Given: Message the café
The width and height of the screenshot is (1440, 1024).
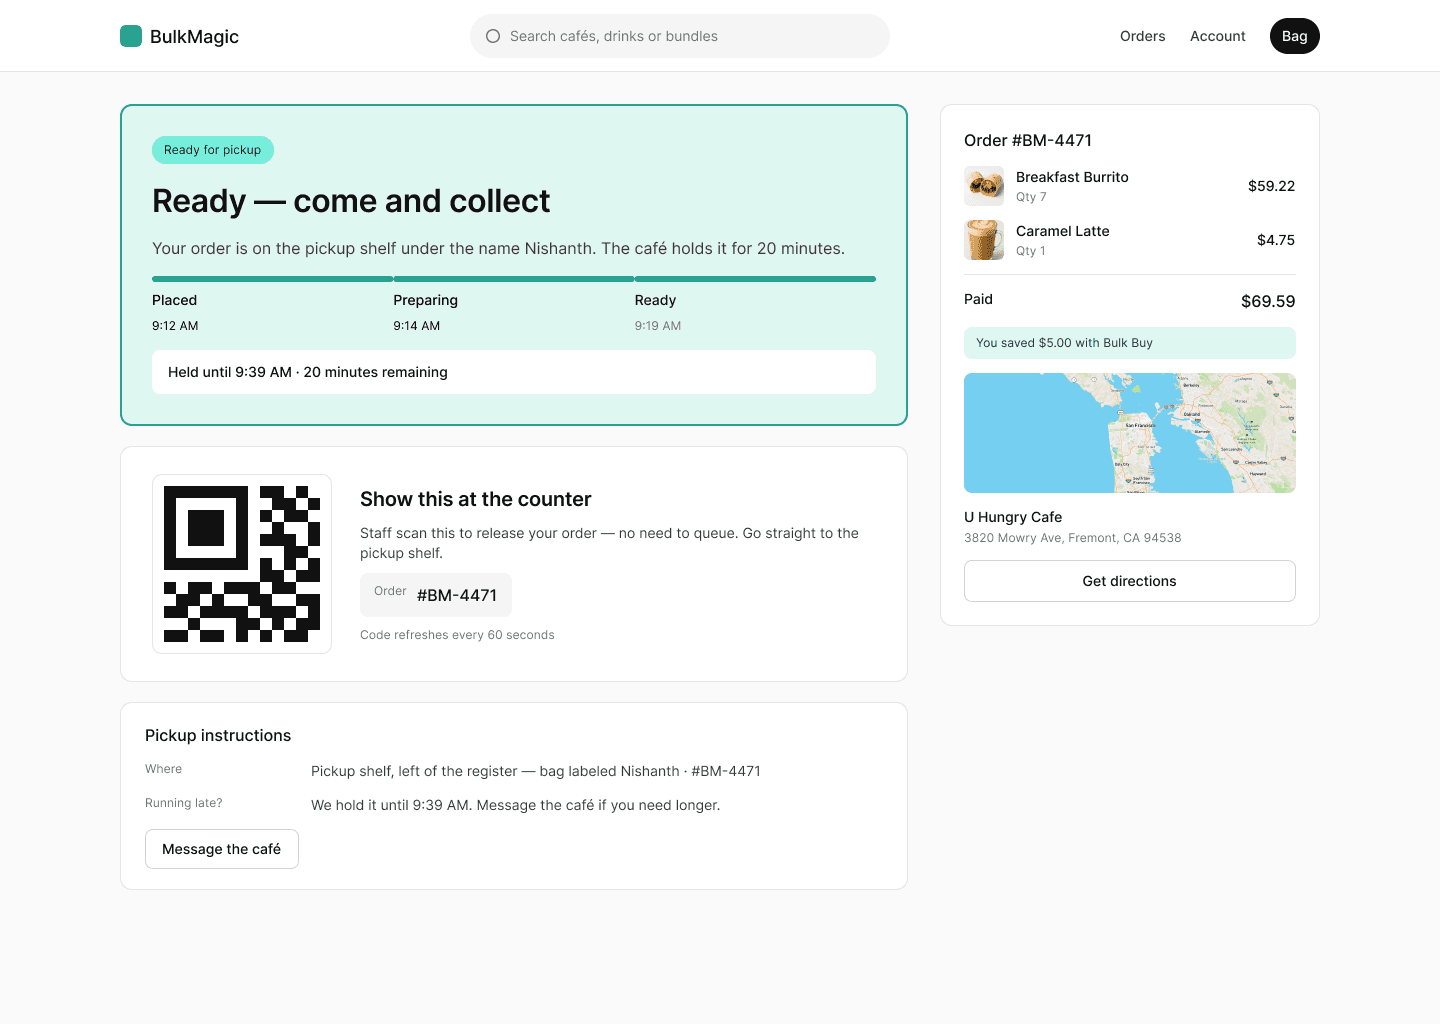Looking at the screenshot, I should point(222,849).
